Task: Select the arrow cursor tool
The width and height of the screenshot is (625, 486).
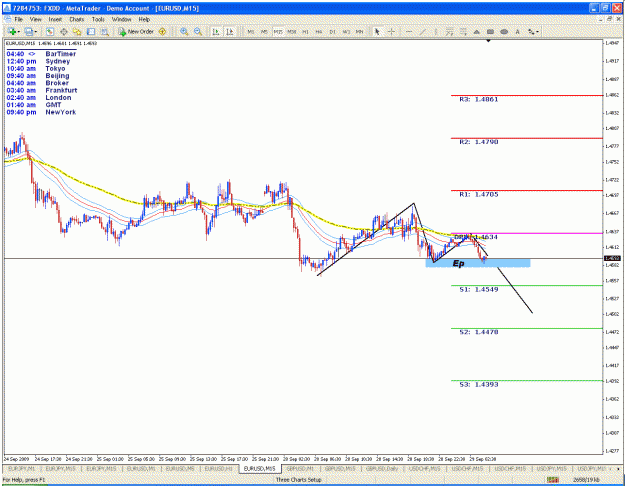Action: (377, 31)
